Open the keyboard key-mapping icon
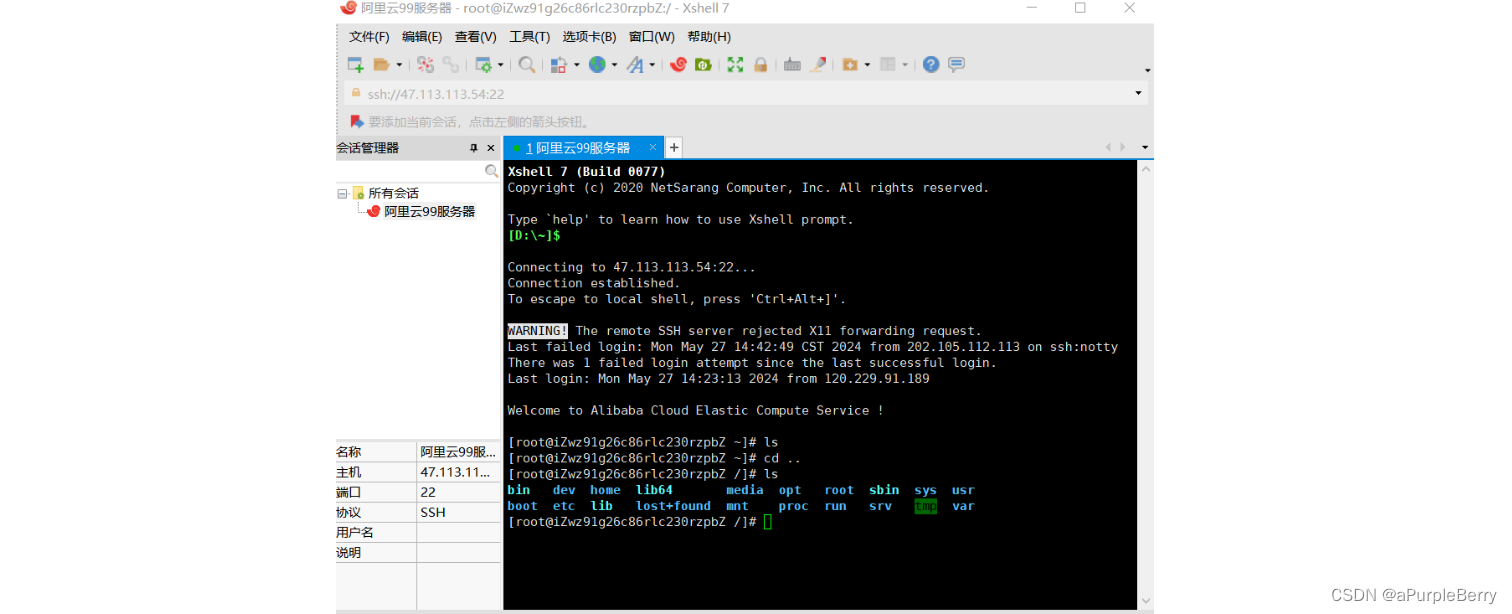 pos(792,65)
